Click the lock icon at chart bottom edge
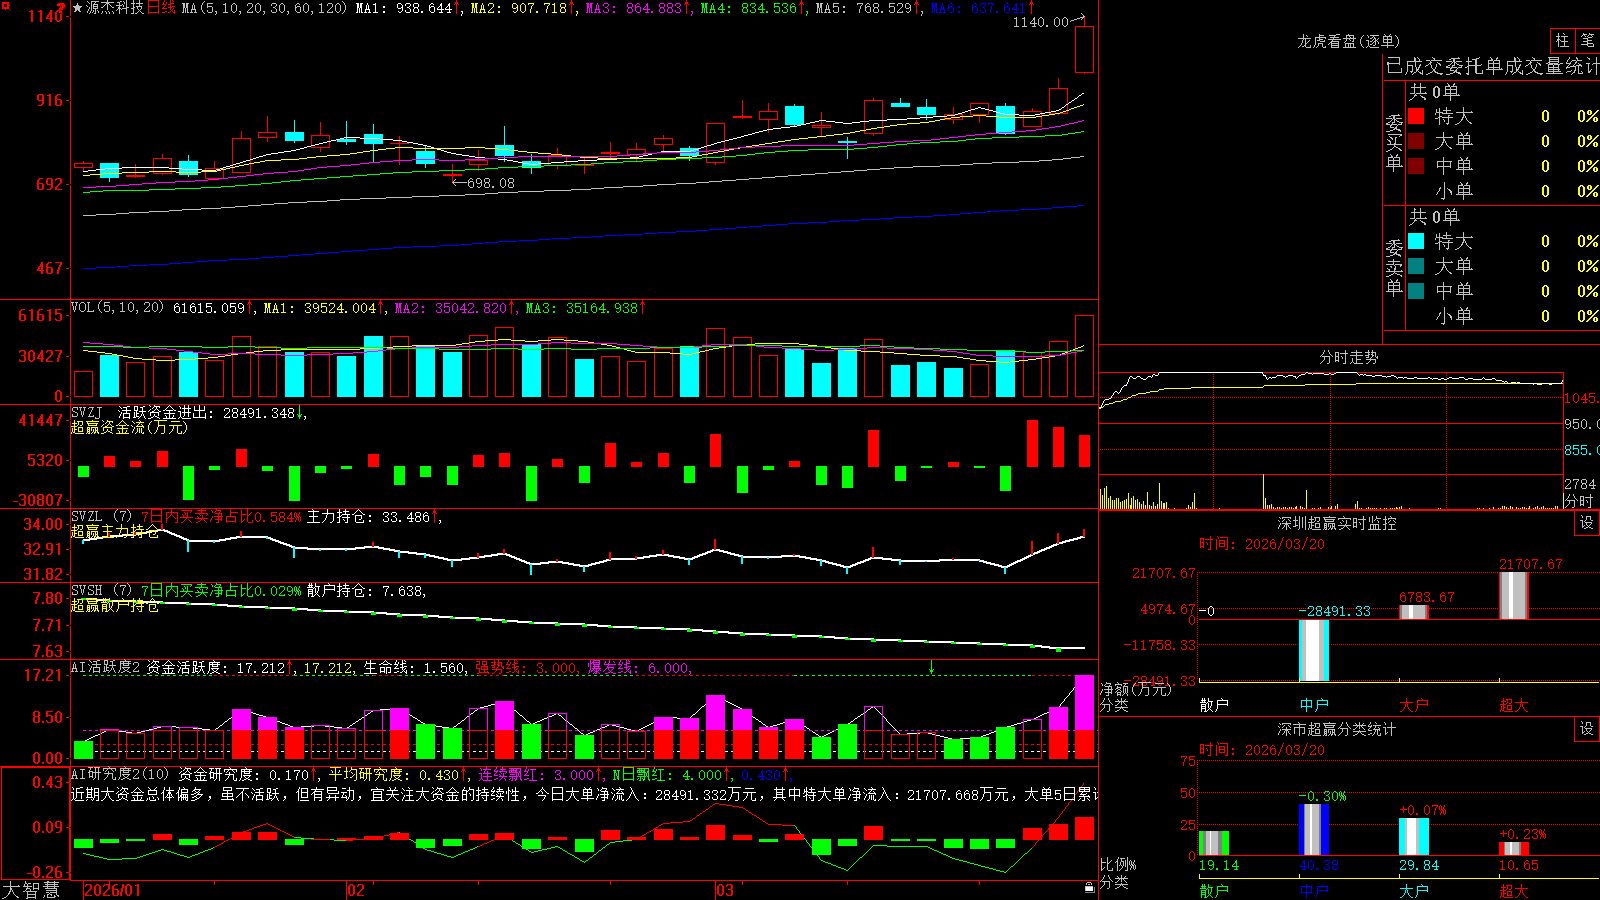The height and width of the screenshot is (900, 1600). (1089, 888)
